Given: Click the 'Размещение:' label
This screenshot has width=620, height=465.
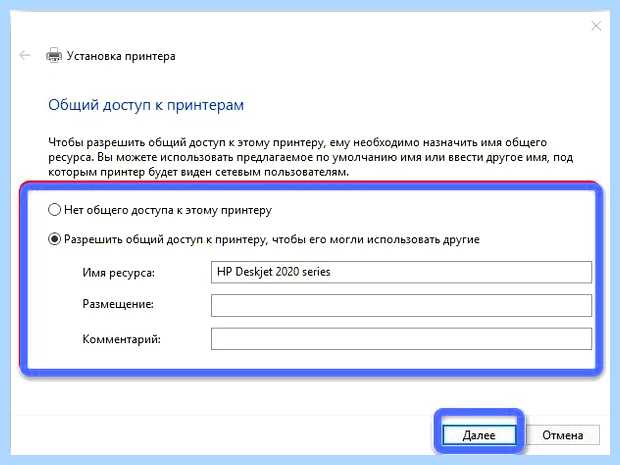Looking at the screenshot, I should pyautogui.click(x=118, y=304).
